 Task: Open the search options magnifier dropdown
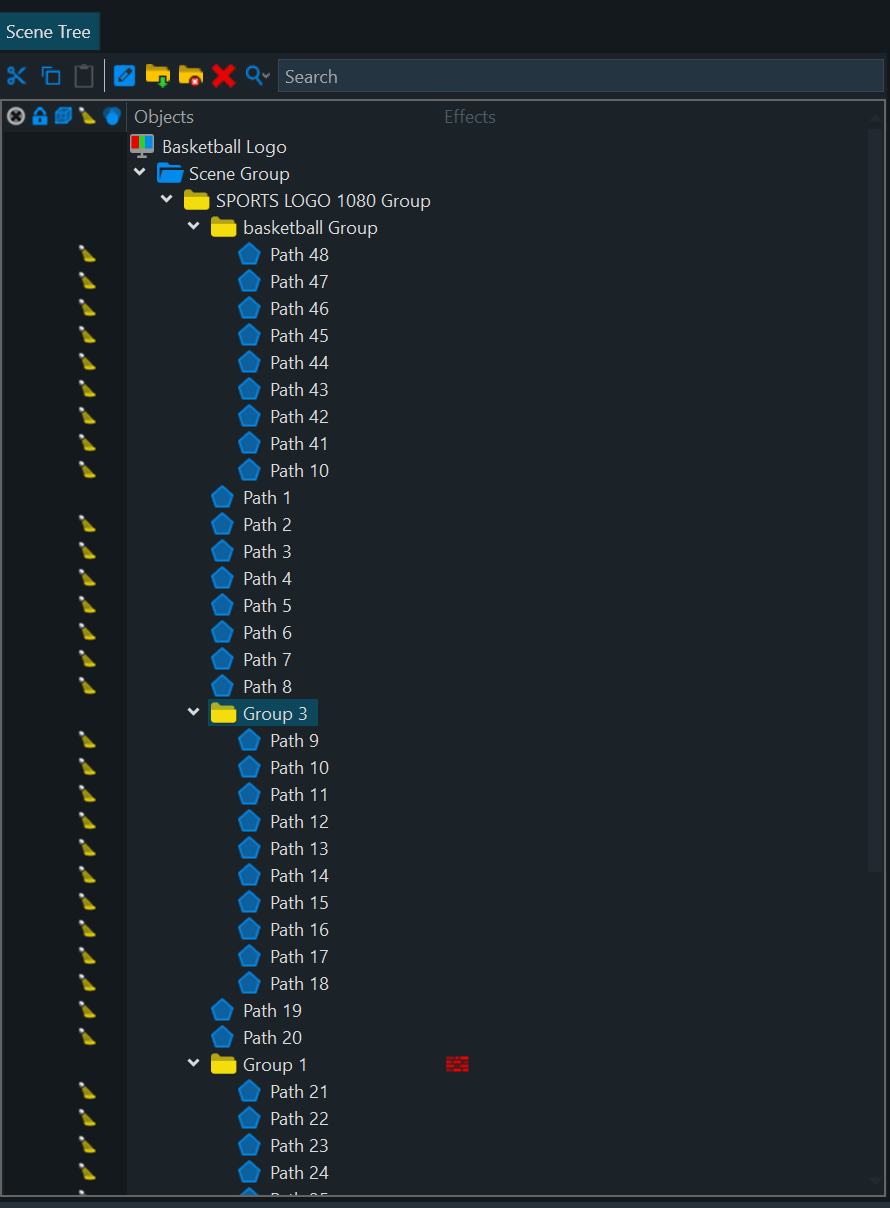coord(258,76)
